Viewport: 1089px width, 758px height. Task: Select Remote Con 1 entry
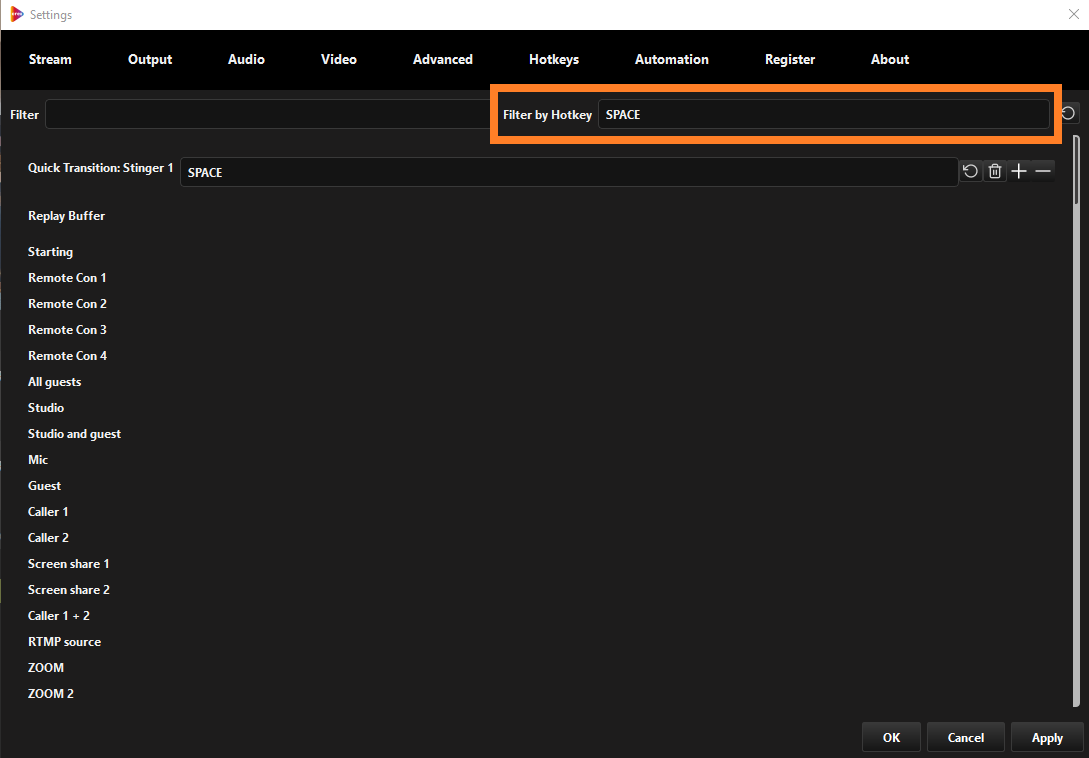click(x=67, y=277)
